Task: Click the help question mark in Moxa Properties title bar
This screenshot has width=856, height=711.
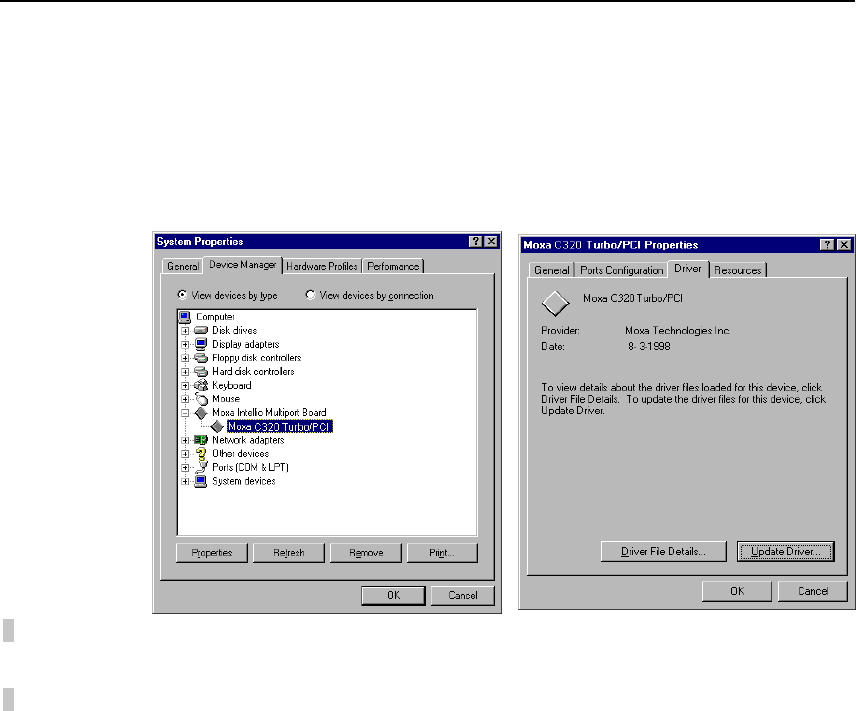Action: [827, 245]
